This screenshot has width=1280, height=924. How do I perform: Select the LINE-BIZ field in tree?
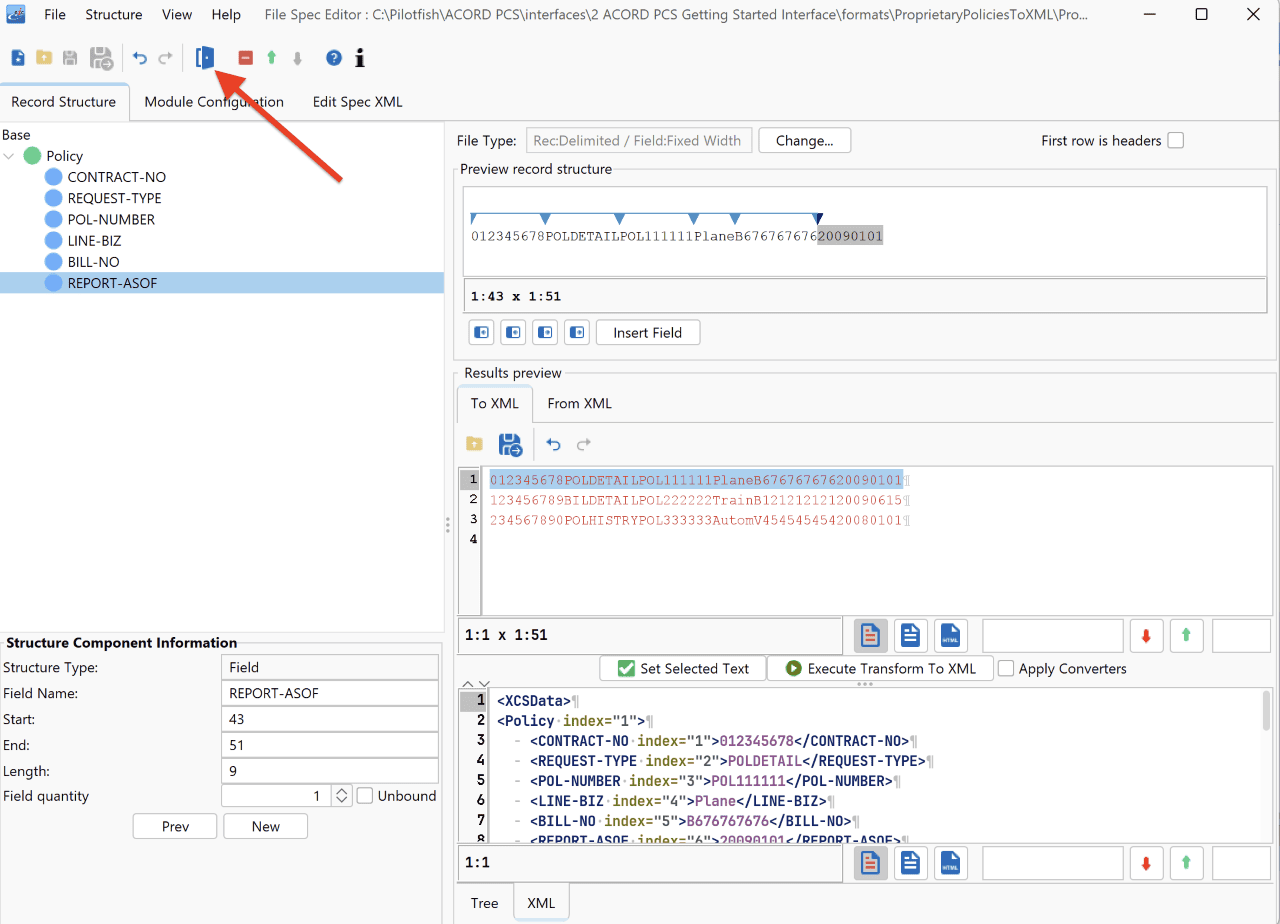[x=94, y=241]
